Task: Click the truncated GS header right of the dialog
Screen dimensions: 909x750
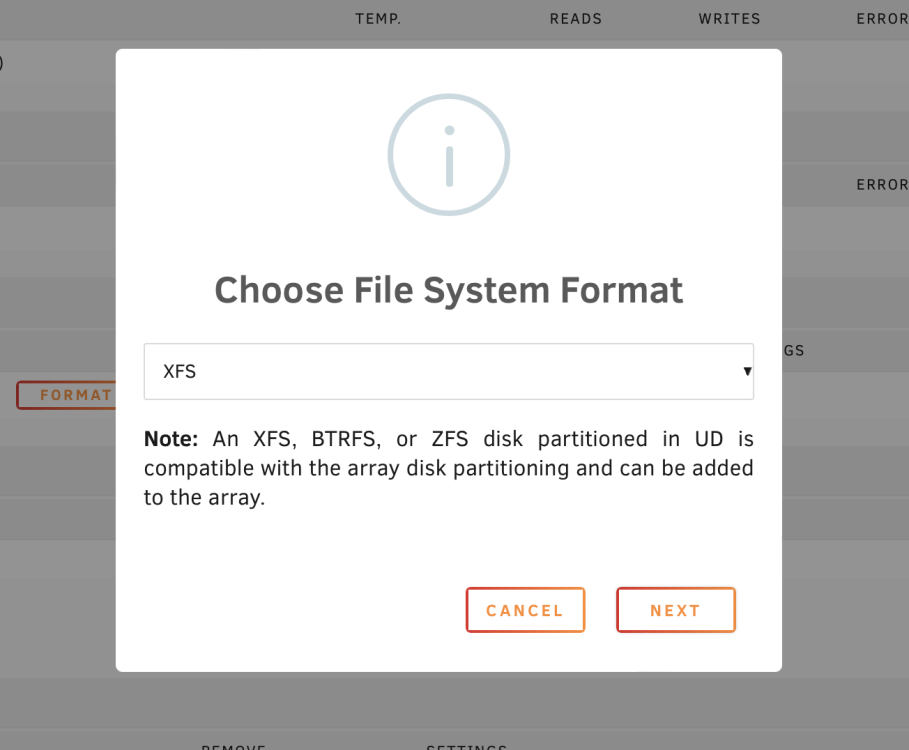Action: (x=794, y=351)
